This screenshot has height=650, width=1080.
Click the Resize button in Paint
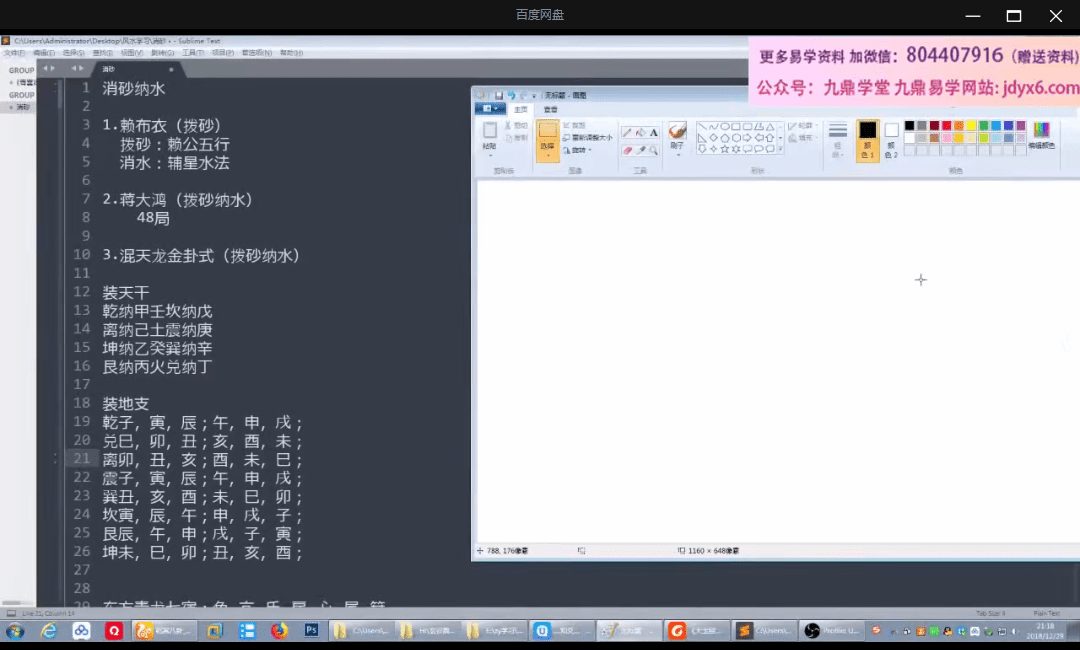591,137
